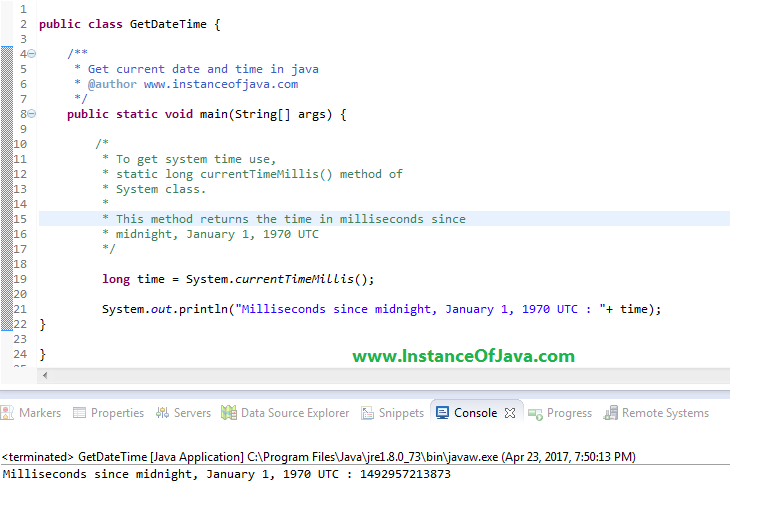This screenshot has height=509, width=772.
Task: Open the Markers view tab
Action: [31, 413]
